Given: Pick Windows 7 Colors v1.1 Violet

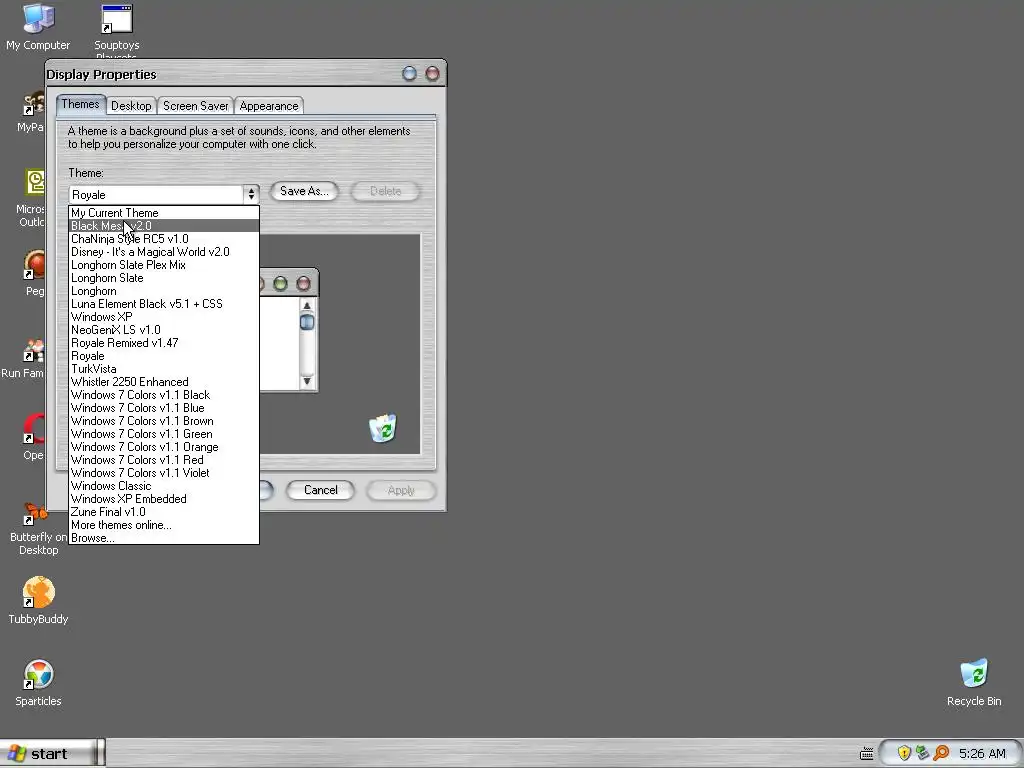Looking at the screenshot, I should tap(164, 473).
